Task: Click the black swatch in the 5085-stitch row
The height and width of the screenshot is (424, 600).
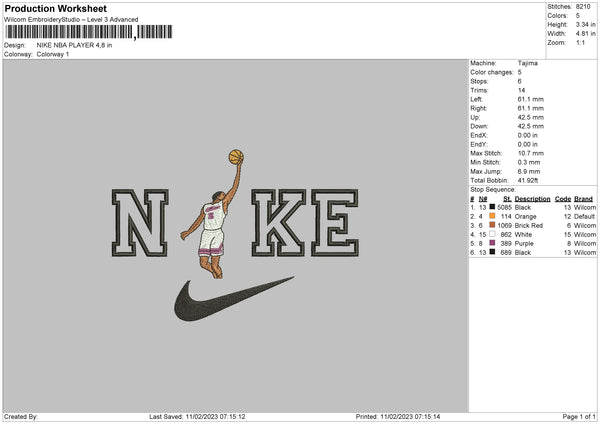Action: point(492,207)
